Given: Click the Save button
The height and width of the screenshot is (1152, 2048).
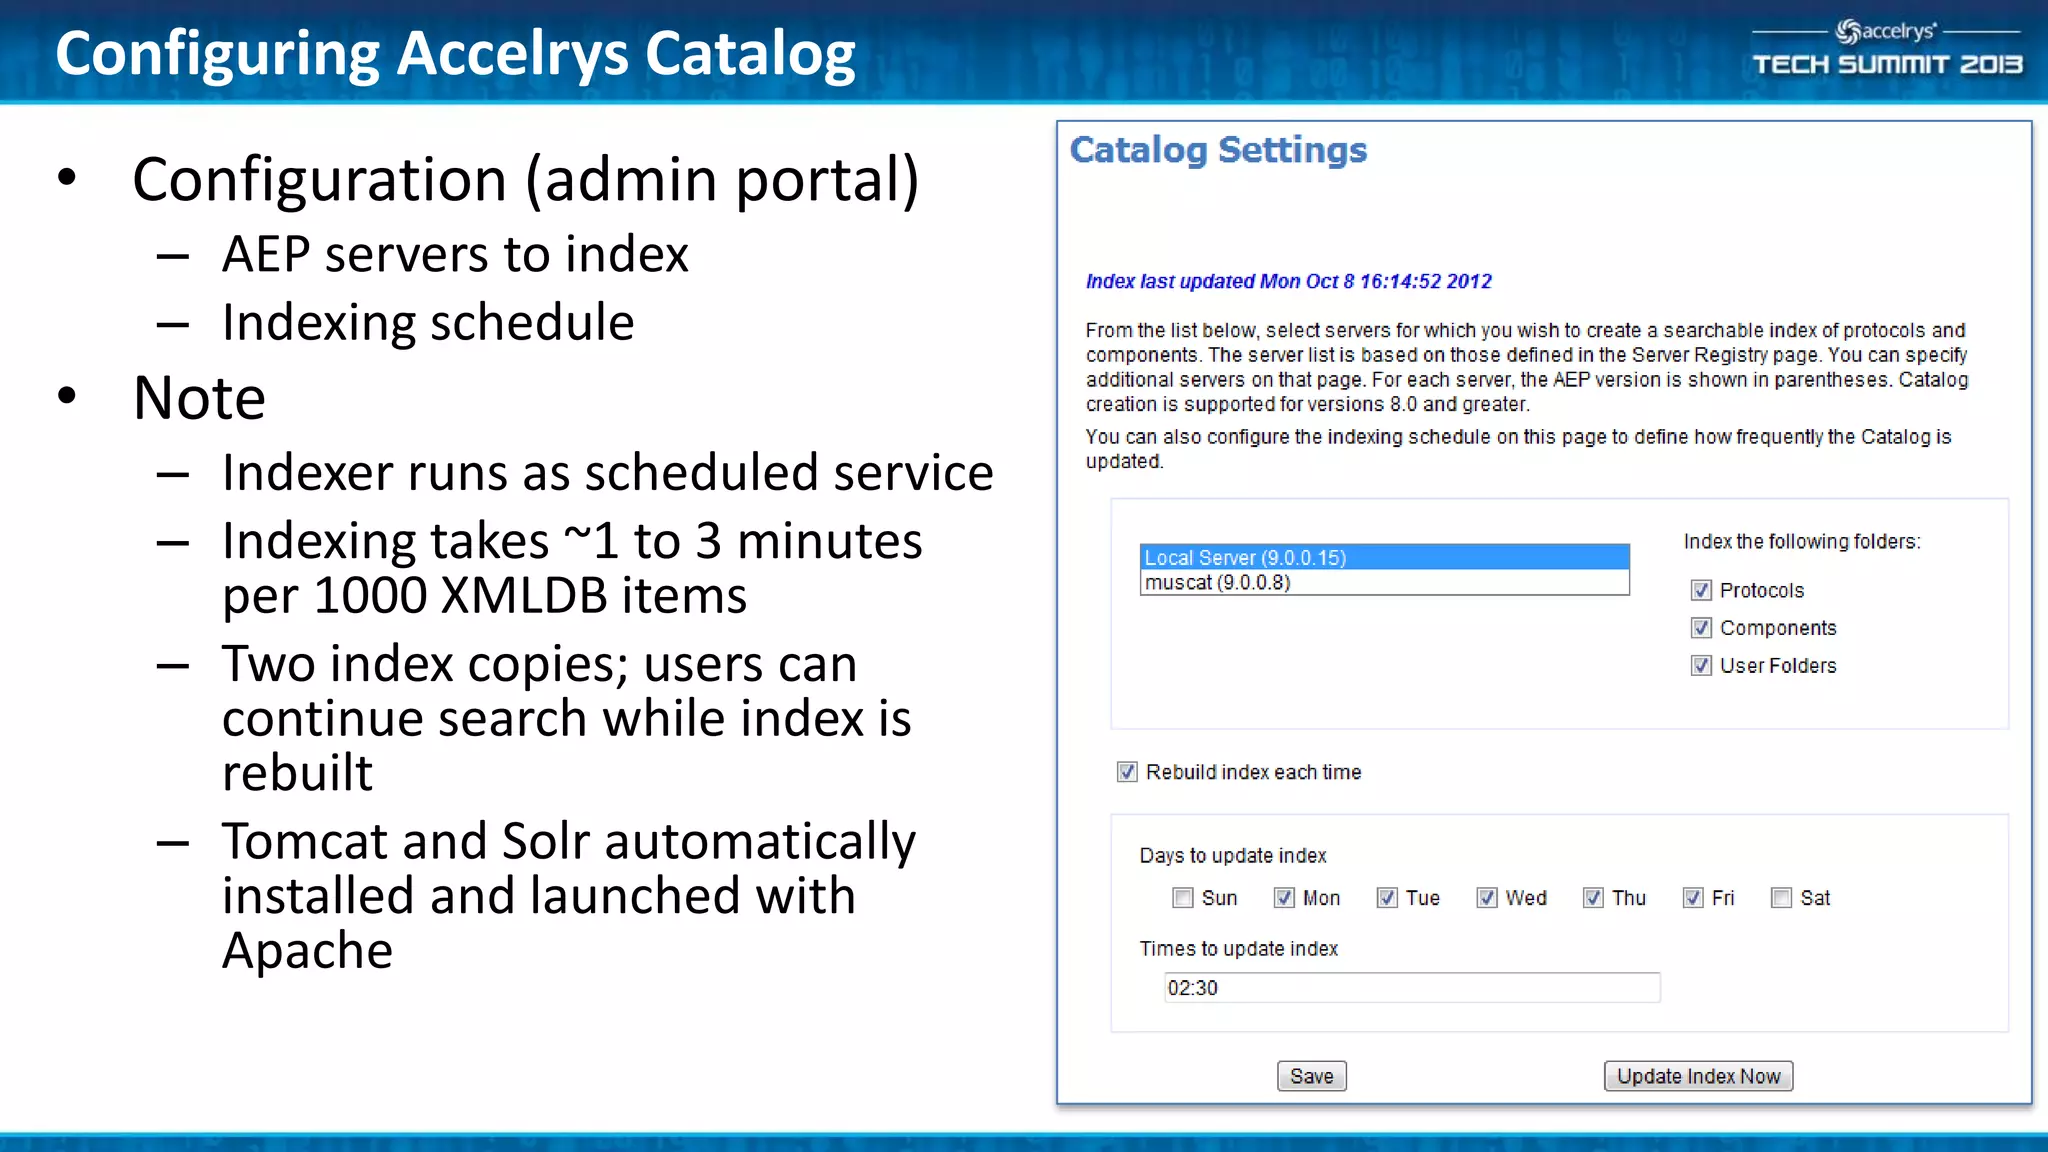Looking at the screenshot, I should click(1312, 1076).
